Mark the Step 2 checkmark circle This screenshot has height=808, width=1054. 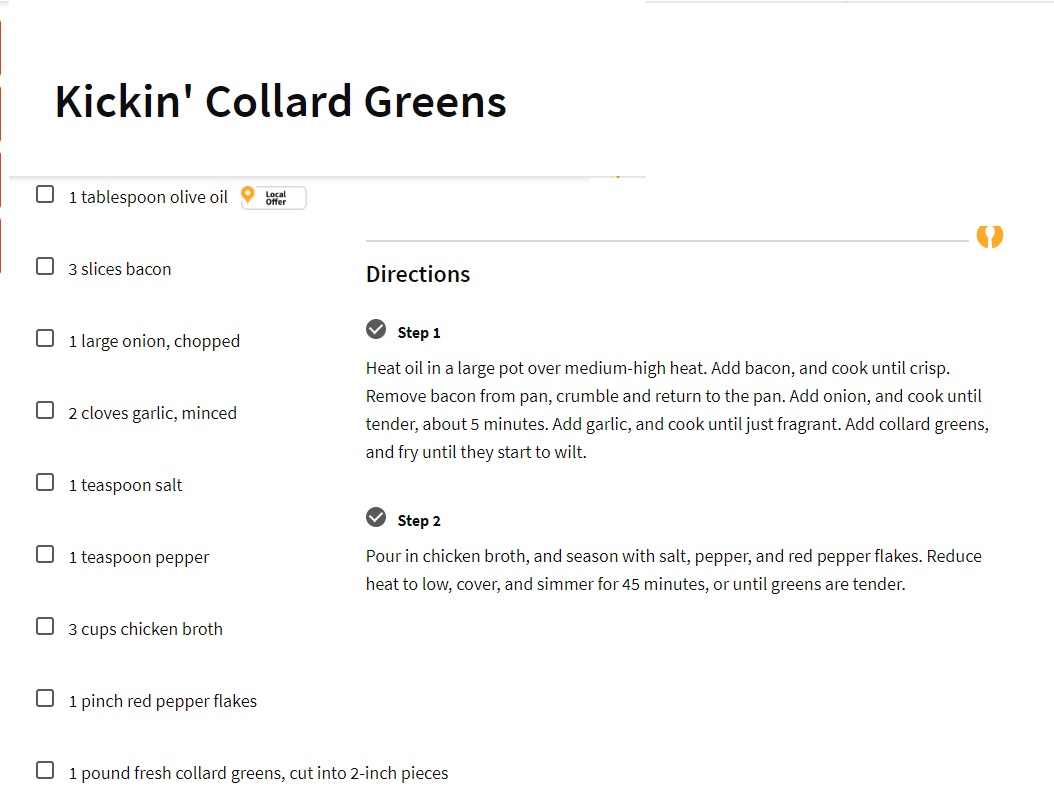[376, 517]
